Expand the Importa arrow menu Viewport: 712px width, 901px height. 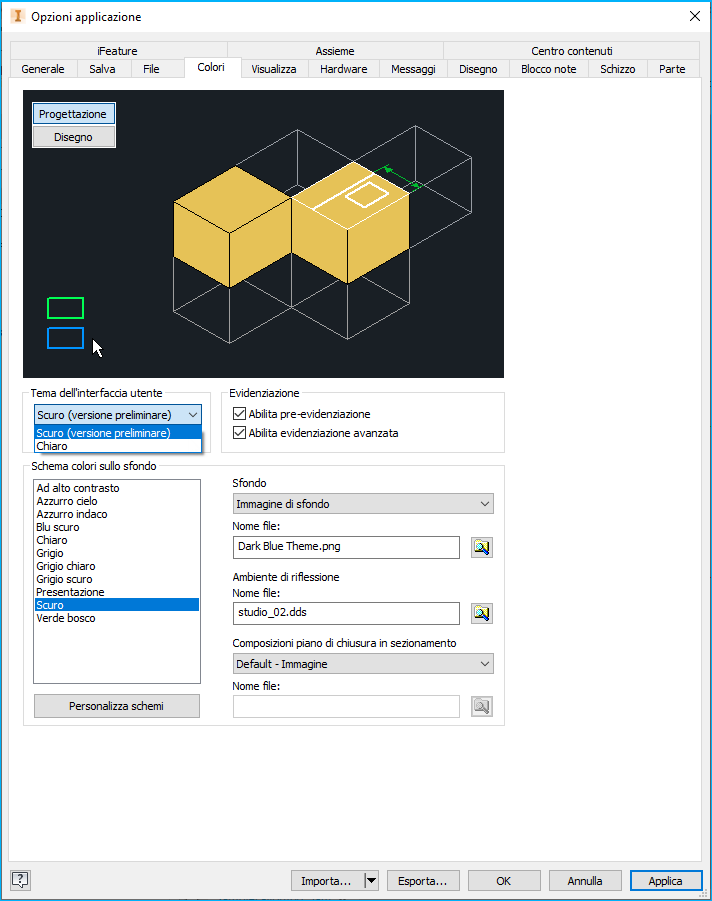coord(372,880)
